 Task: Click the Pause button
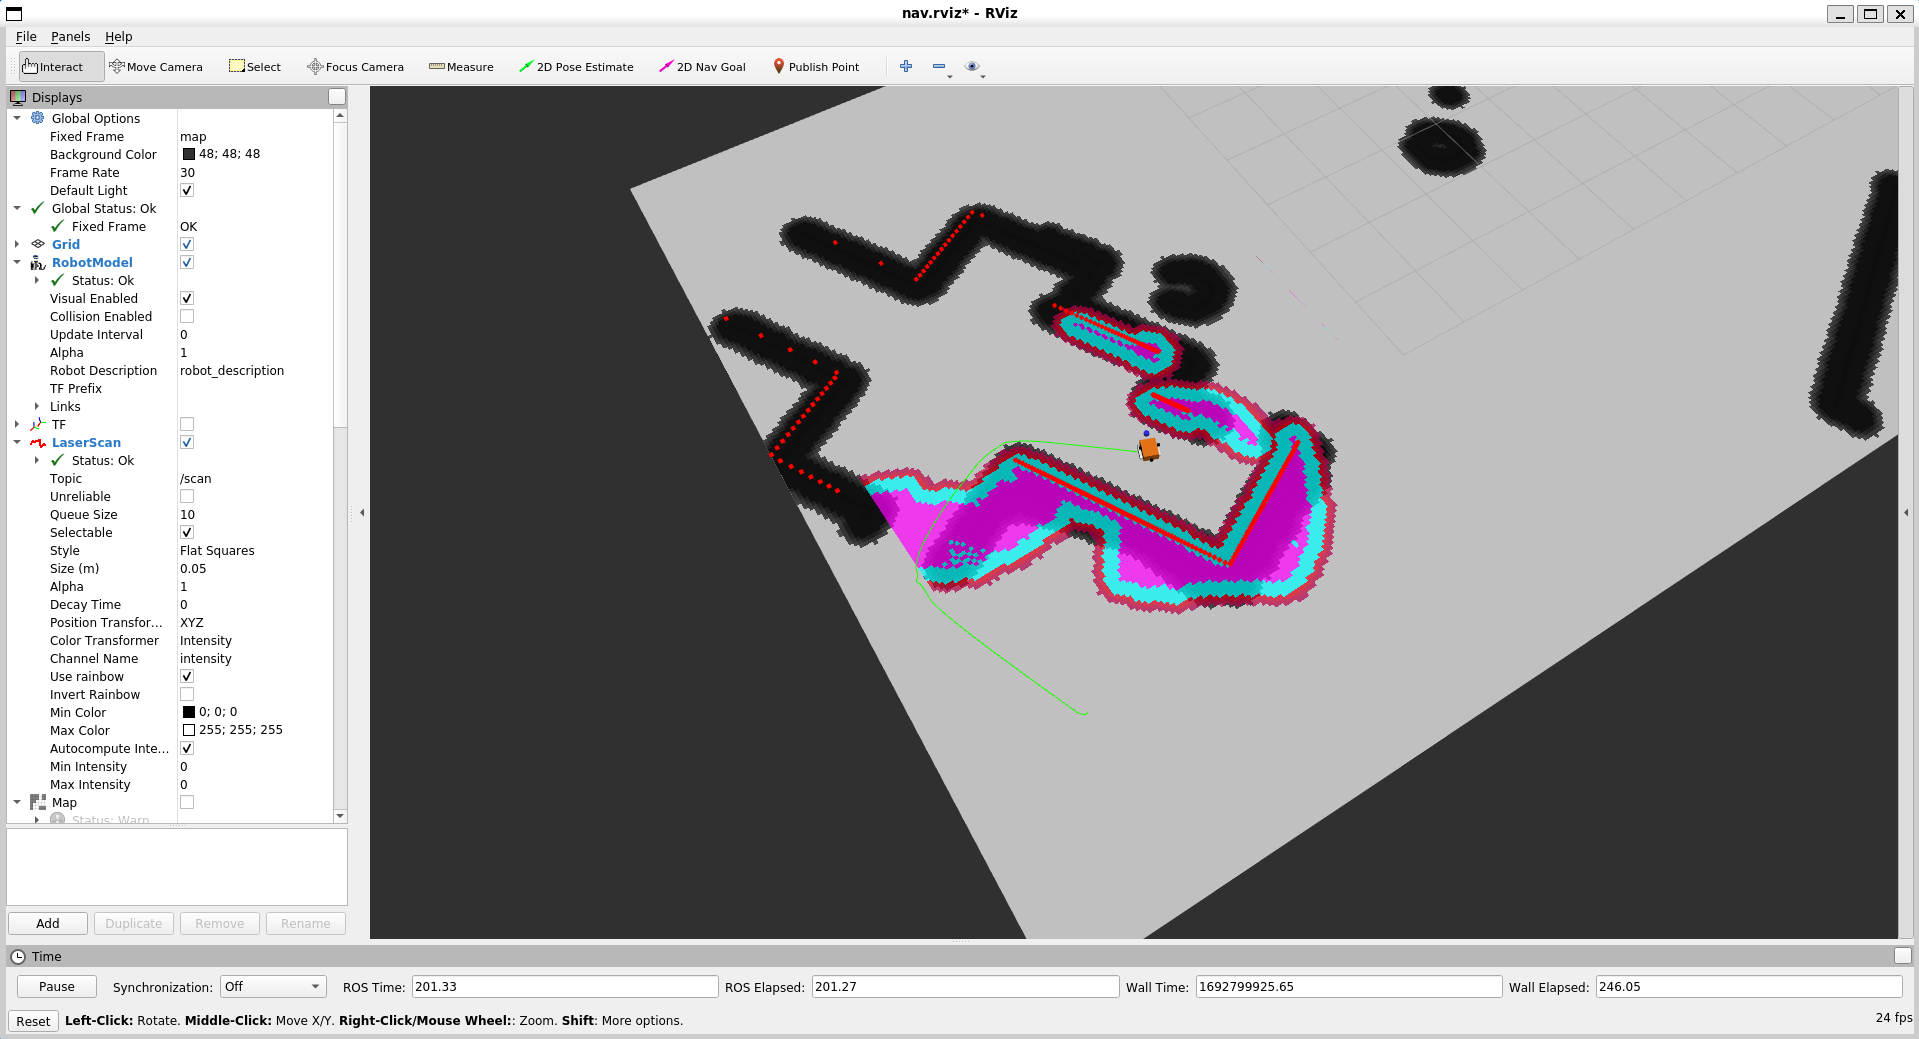point(57,986)
